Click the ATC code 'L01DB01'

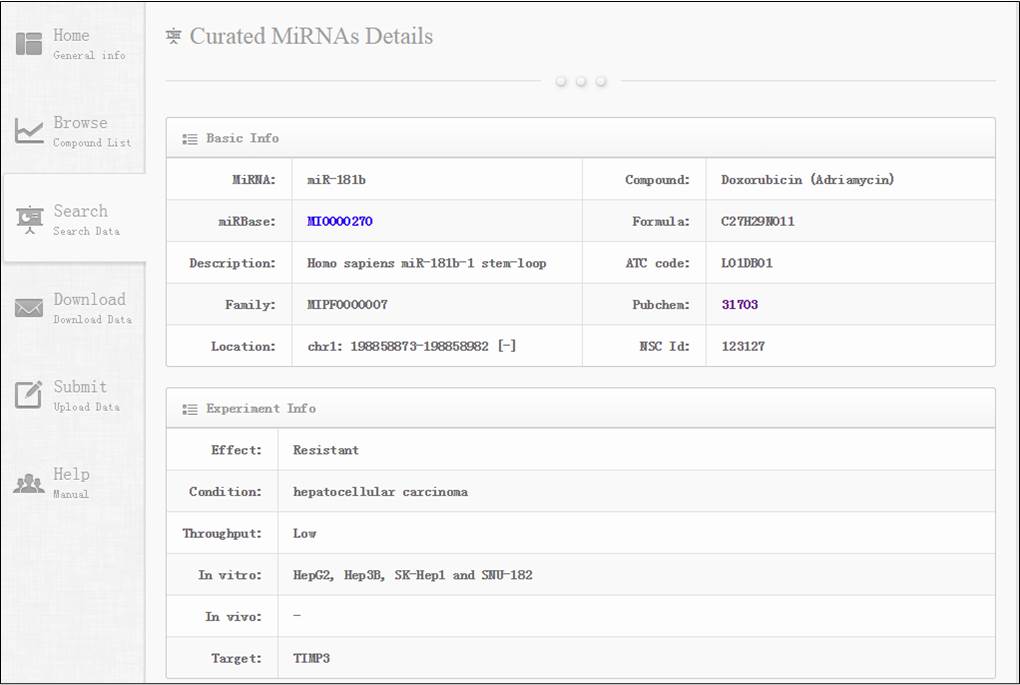(x=746, y=263)
